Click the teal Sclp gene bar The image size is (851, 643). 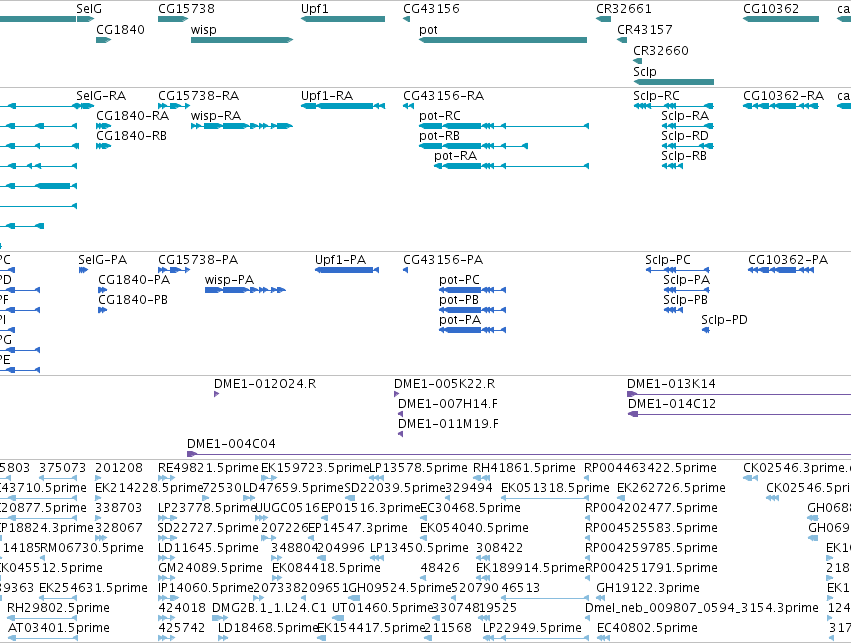tap(674, 82)
